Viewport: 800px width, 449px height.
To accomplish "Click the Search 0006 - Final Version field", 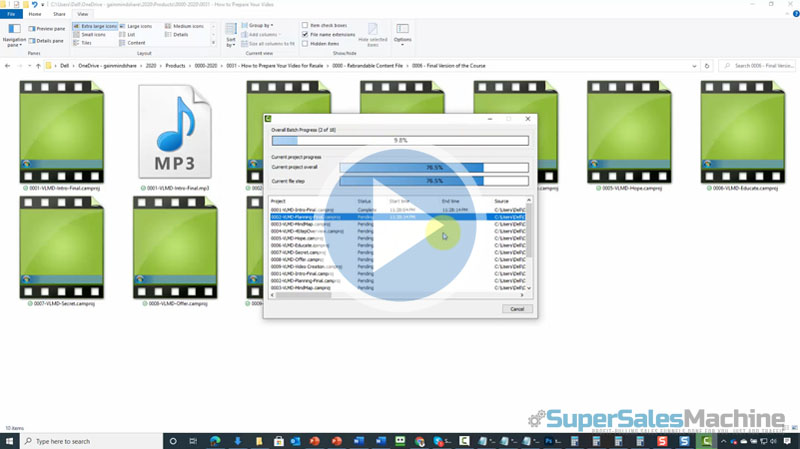I will pos(760,65).
